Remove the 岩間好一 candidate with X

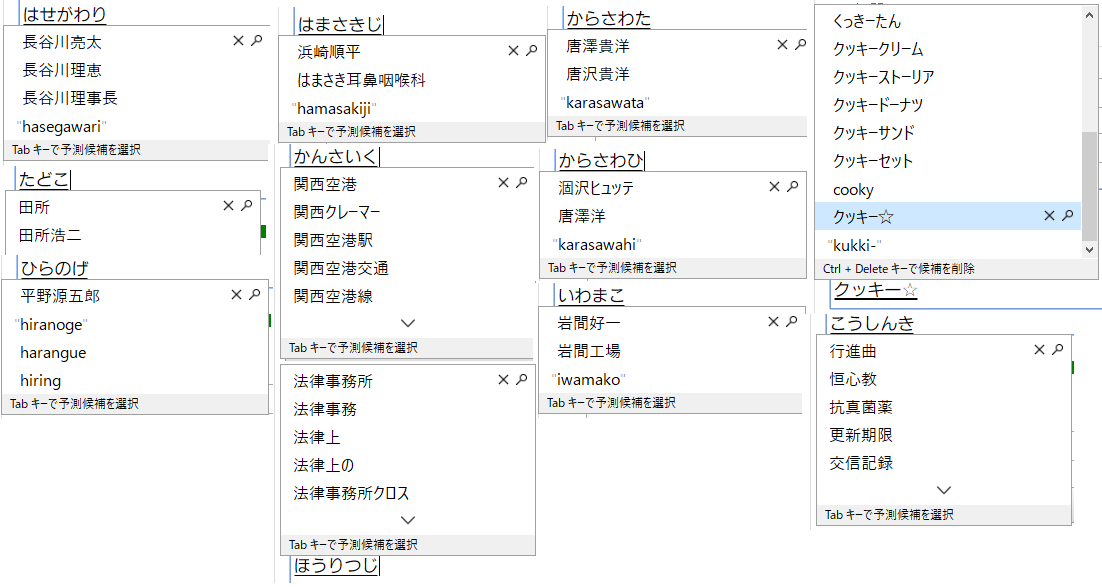(x=774, y=322)
